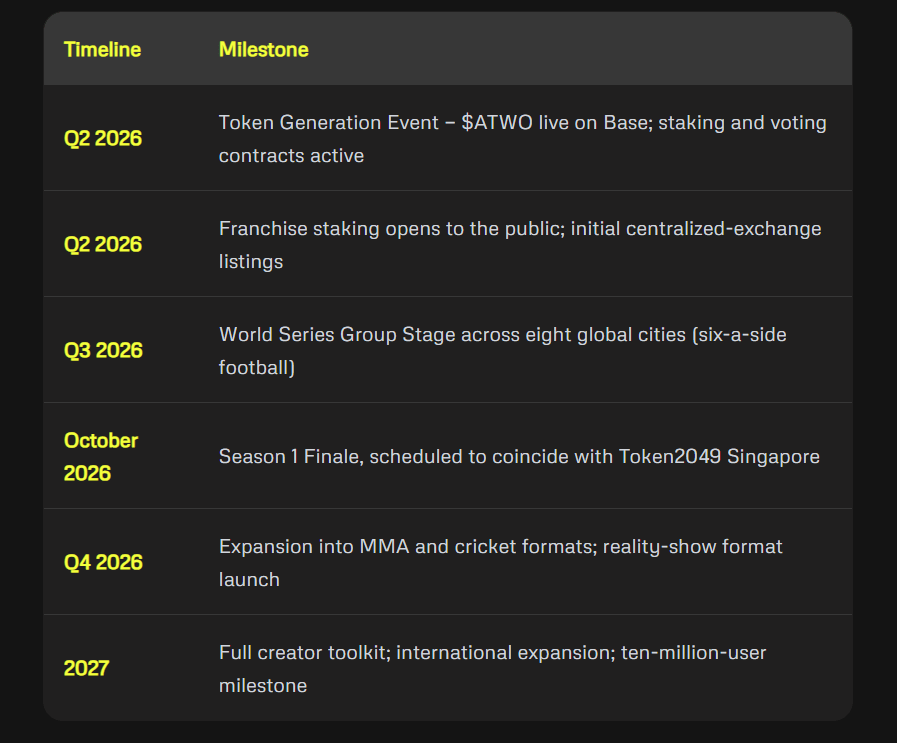Viewport: 897px width, 743px height.
Task: Click the Q3 2026 timeline cell
Action: click(x=103, y=350)
